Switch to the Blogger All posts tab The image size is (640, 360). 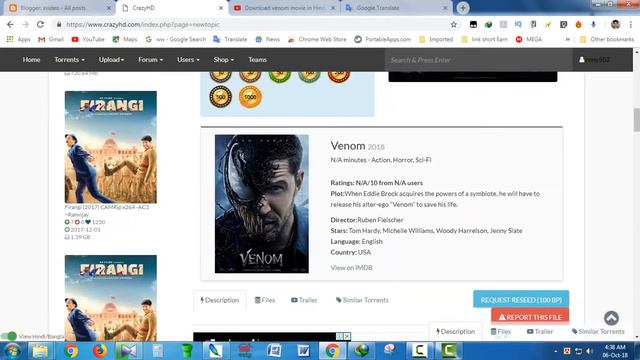pos(59,8)
